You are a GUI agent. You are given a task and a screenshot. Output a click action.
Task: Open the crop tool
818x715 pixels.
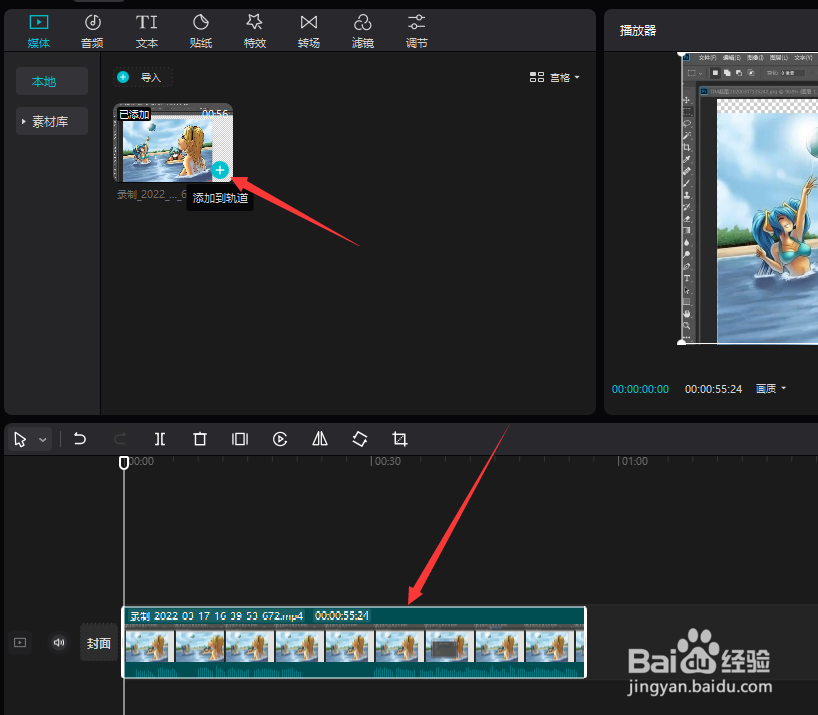coord(400,439)
